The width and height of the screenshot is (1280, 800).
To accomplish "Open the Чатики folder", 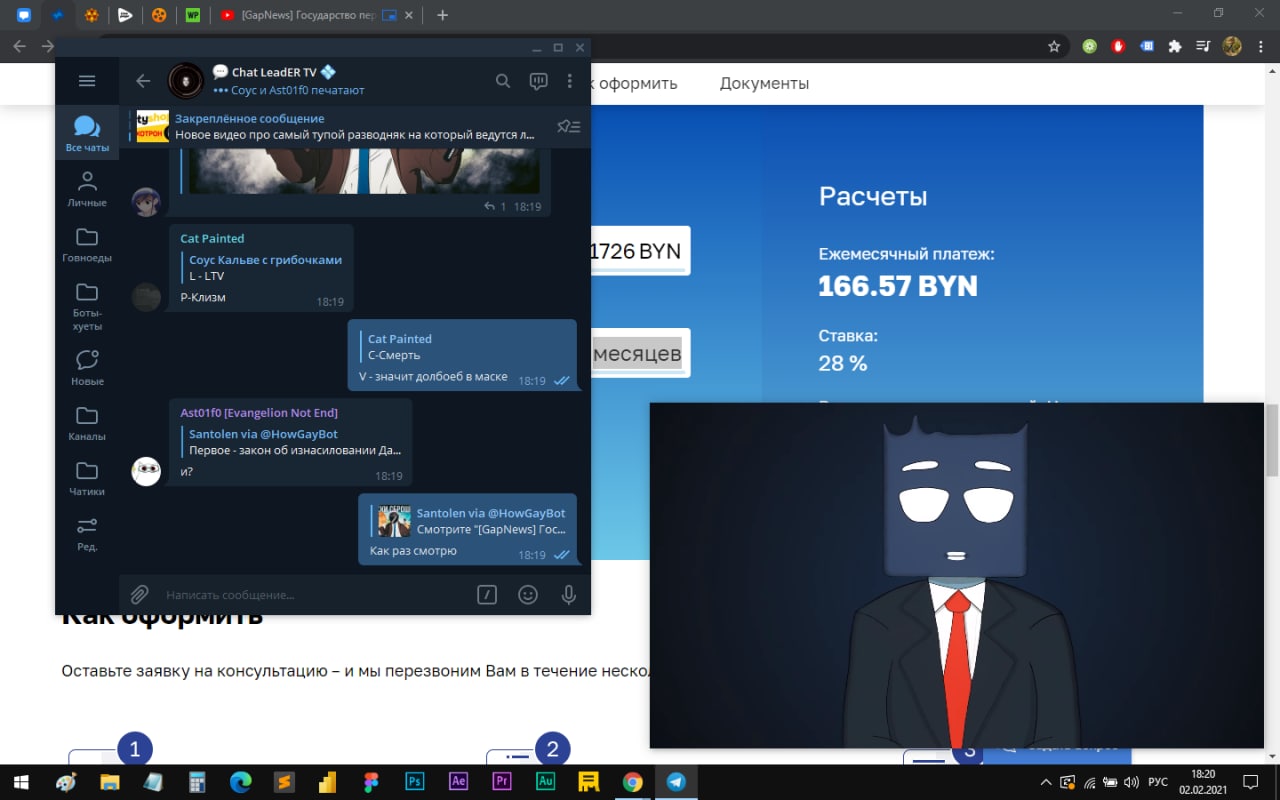I will click(87, 477).
